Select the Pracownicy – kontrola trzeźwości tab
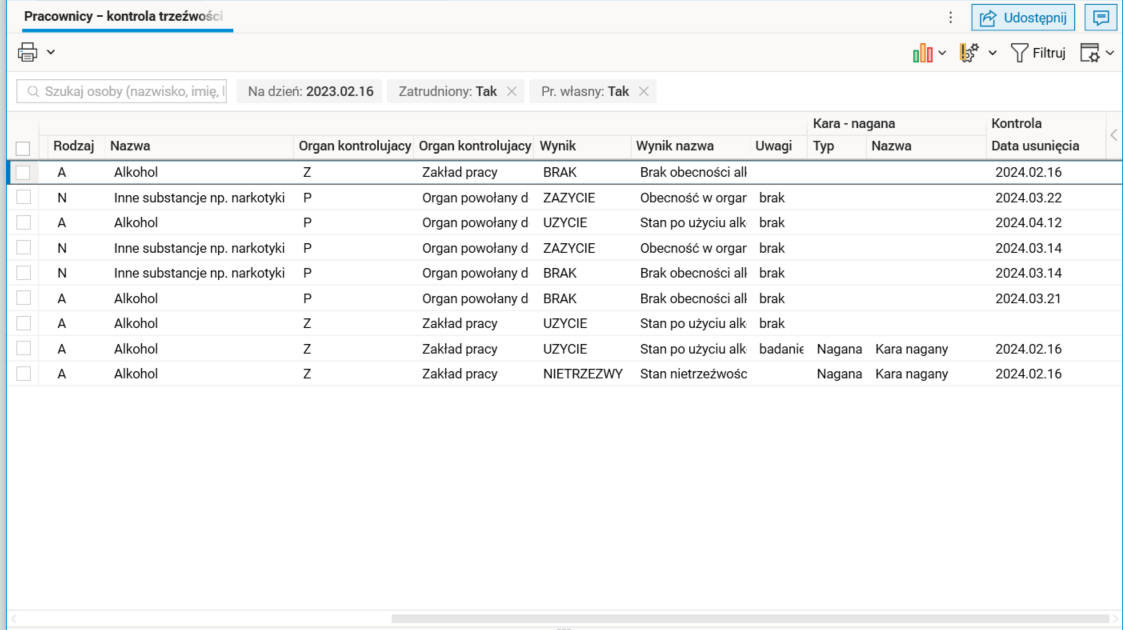This screenshot has height=630, width=1123. [x=123, y=16]
